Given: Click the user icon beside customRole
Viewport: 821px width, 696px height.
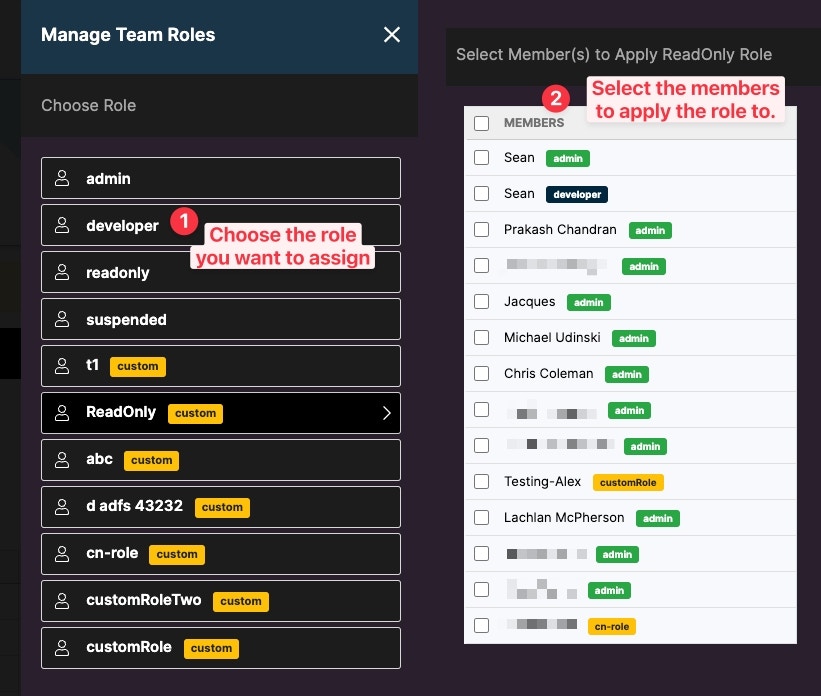Looking at the screenshot, I should tap(62, 648).
